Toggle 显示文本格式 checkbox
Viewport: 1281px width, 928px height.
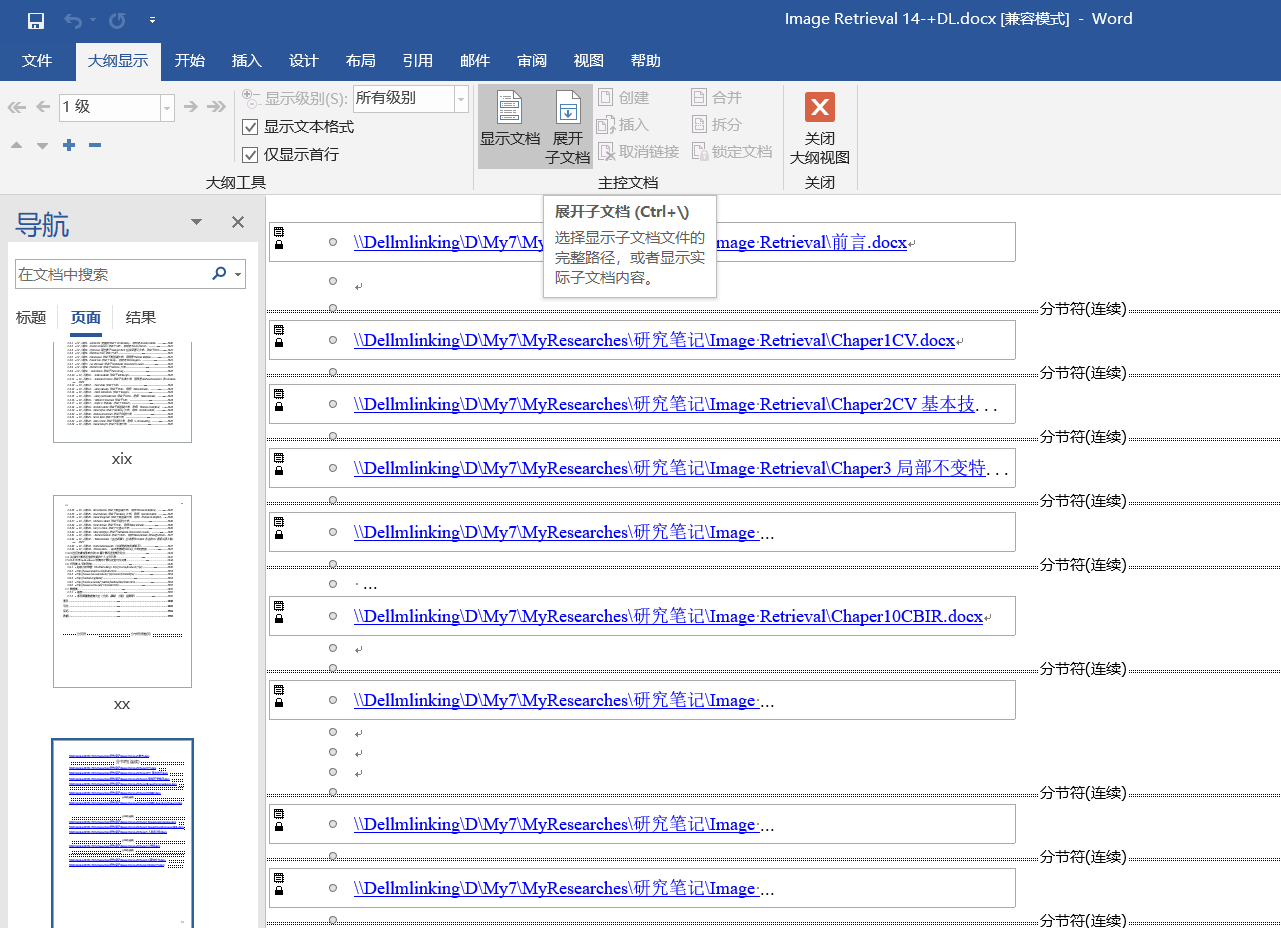point(251,127)
